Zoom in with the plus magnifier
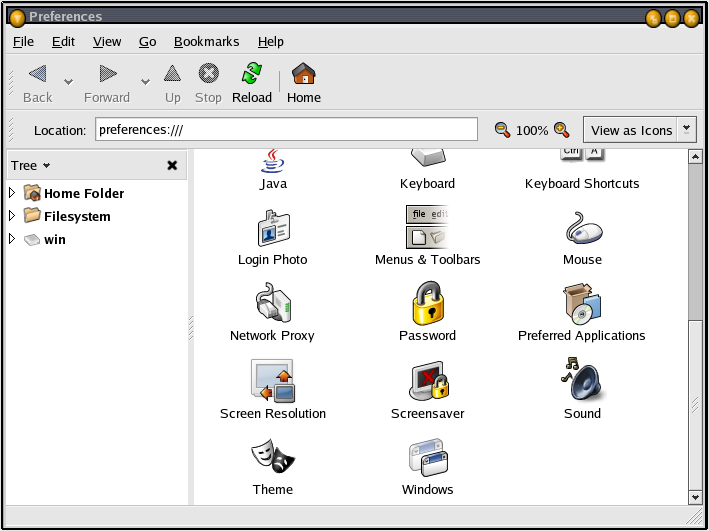This screenshot has width=709, height=531. point(562,130)
